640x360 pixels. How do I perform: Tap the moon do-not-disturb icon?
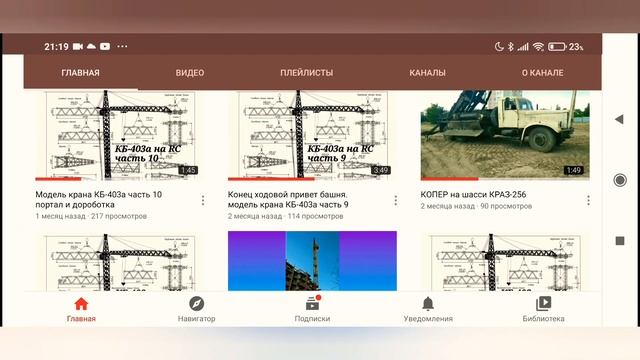[499, 47]
